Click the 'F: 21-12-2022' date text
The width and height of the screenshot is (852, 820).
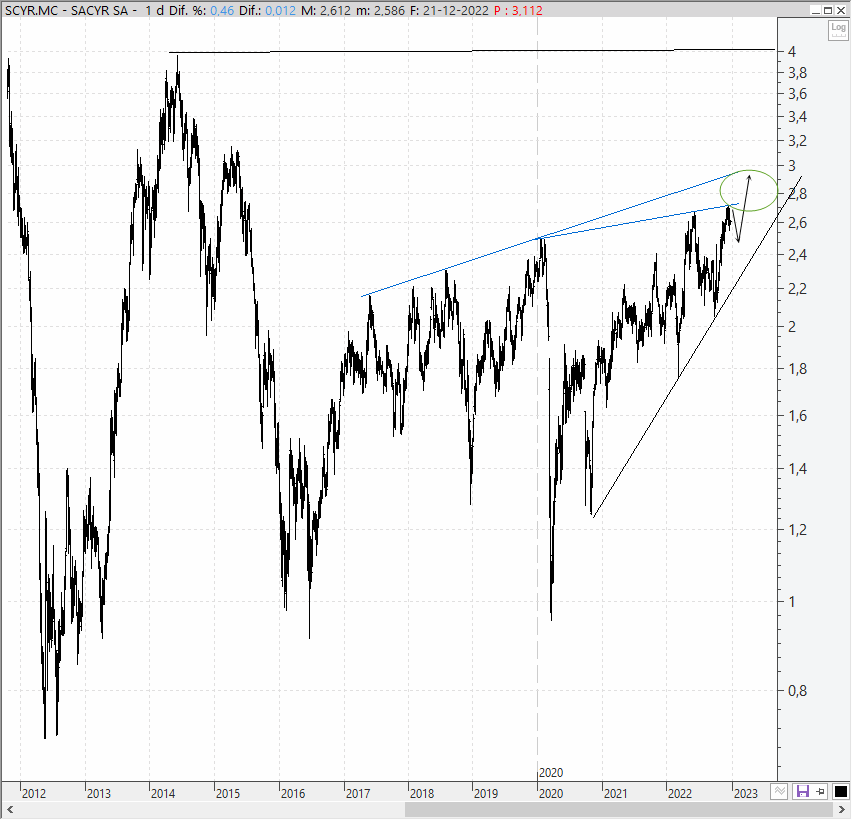[x=449, y=10]
